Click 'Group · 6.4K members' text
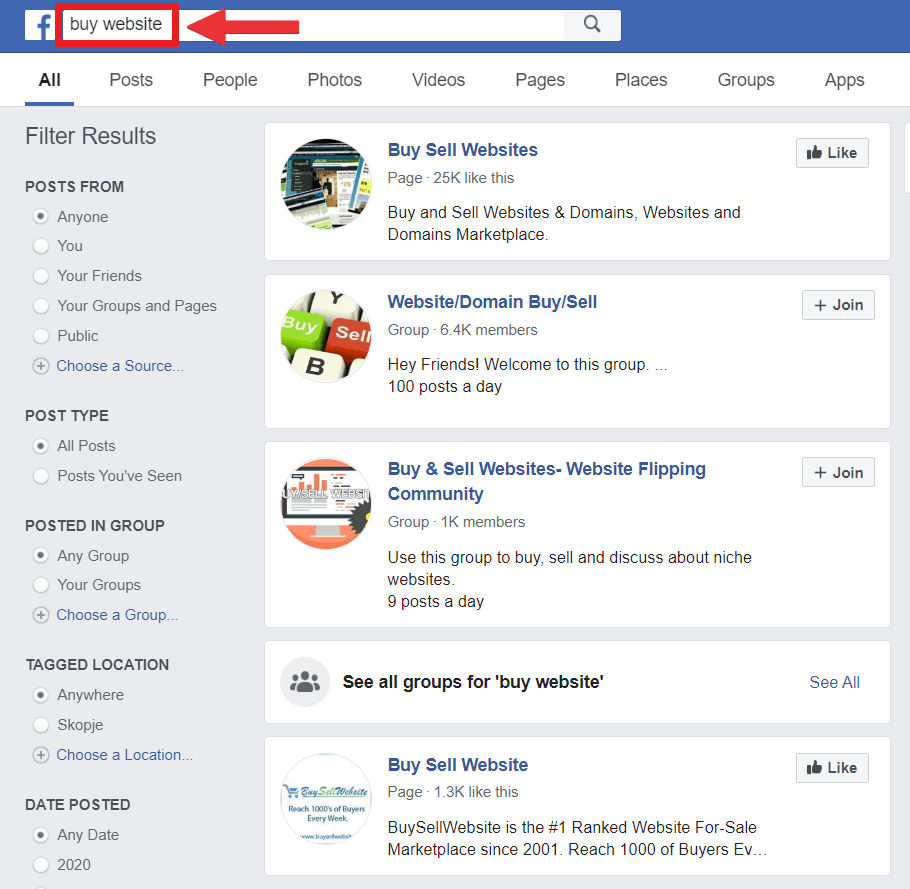This screenshot has width=910, height=889. (463, 330)
